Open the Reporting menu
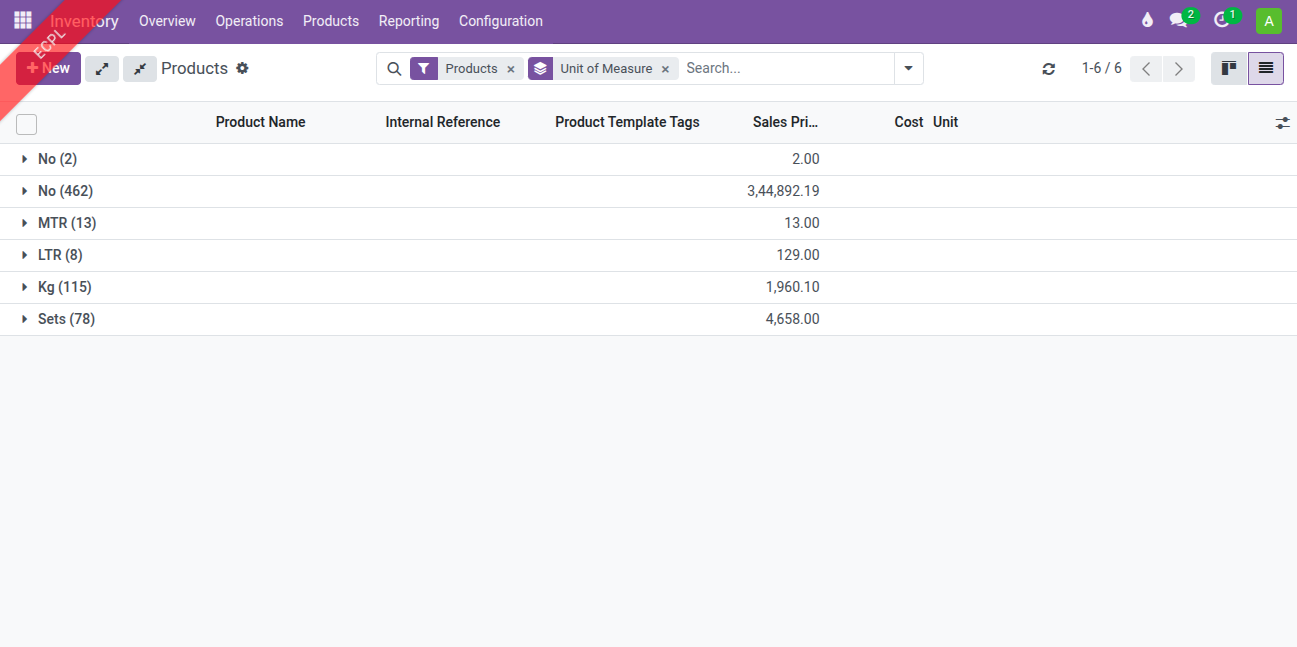Viewport: 1297px width, 647px height. [408, 21]
